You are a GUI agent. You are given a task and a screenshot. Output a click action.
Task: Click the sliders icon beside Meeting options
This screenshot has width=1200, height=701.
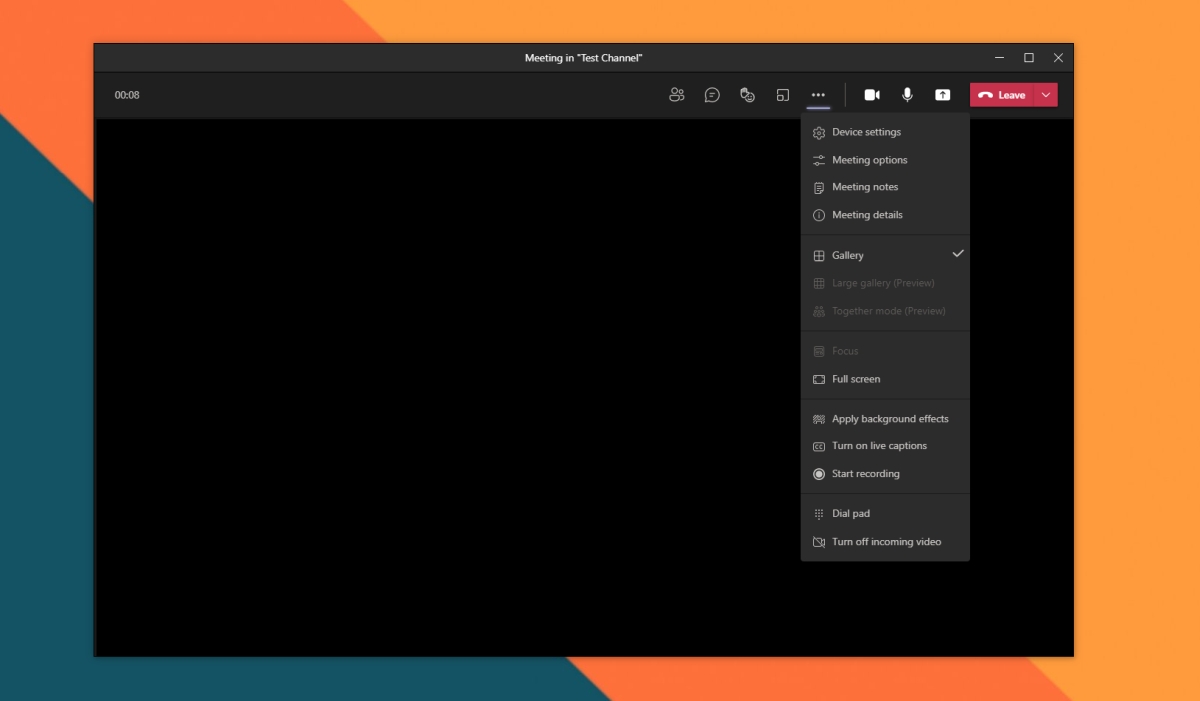(819, 160)
